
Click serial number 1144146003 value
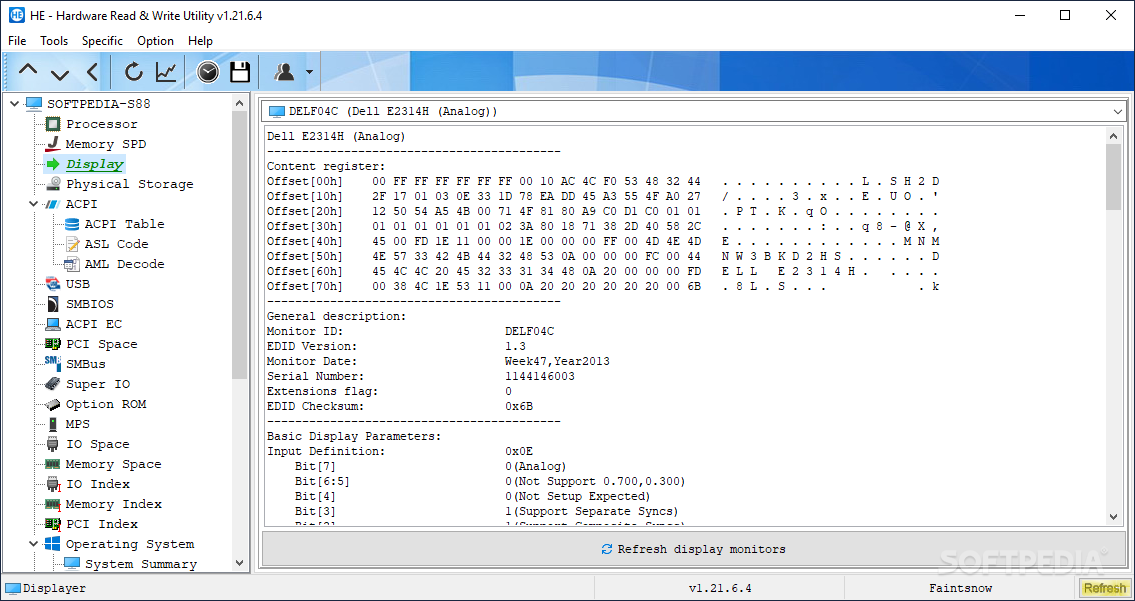click(x=540, y=377)
